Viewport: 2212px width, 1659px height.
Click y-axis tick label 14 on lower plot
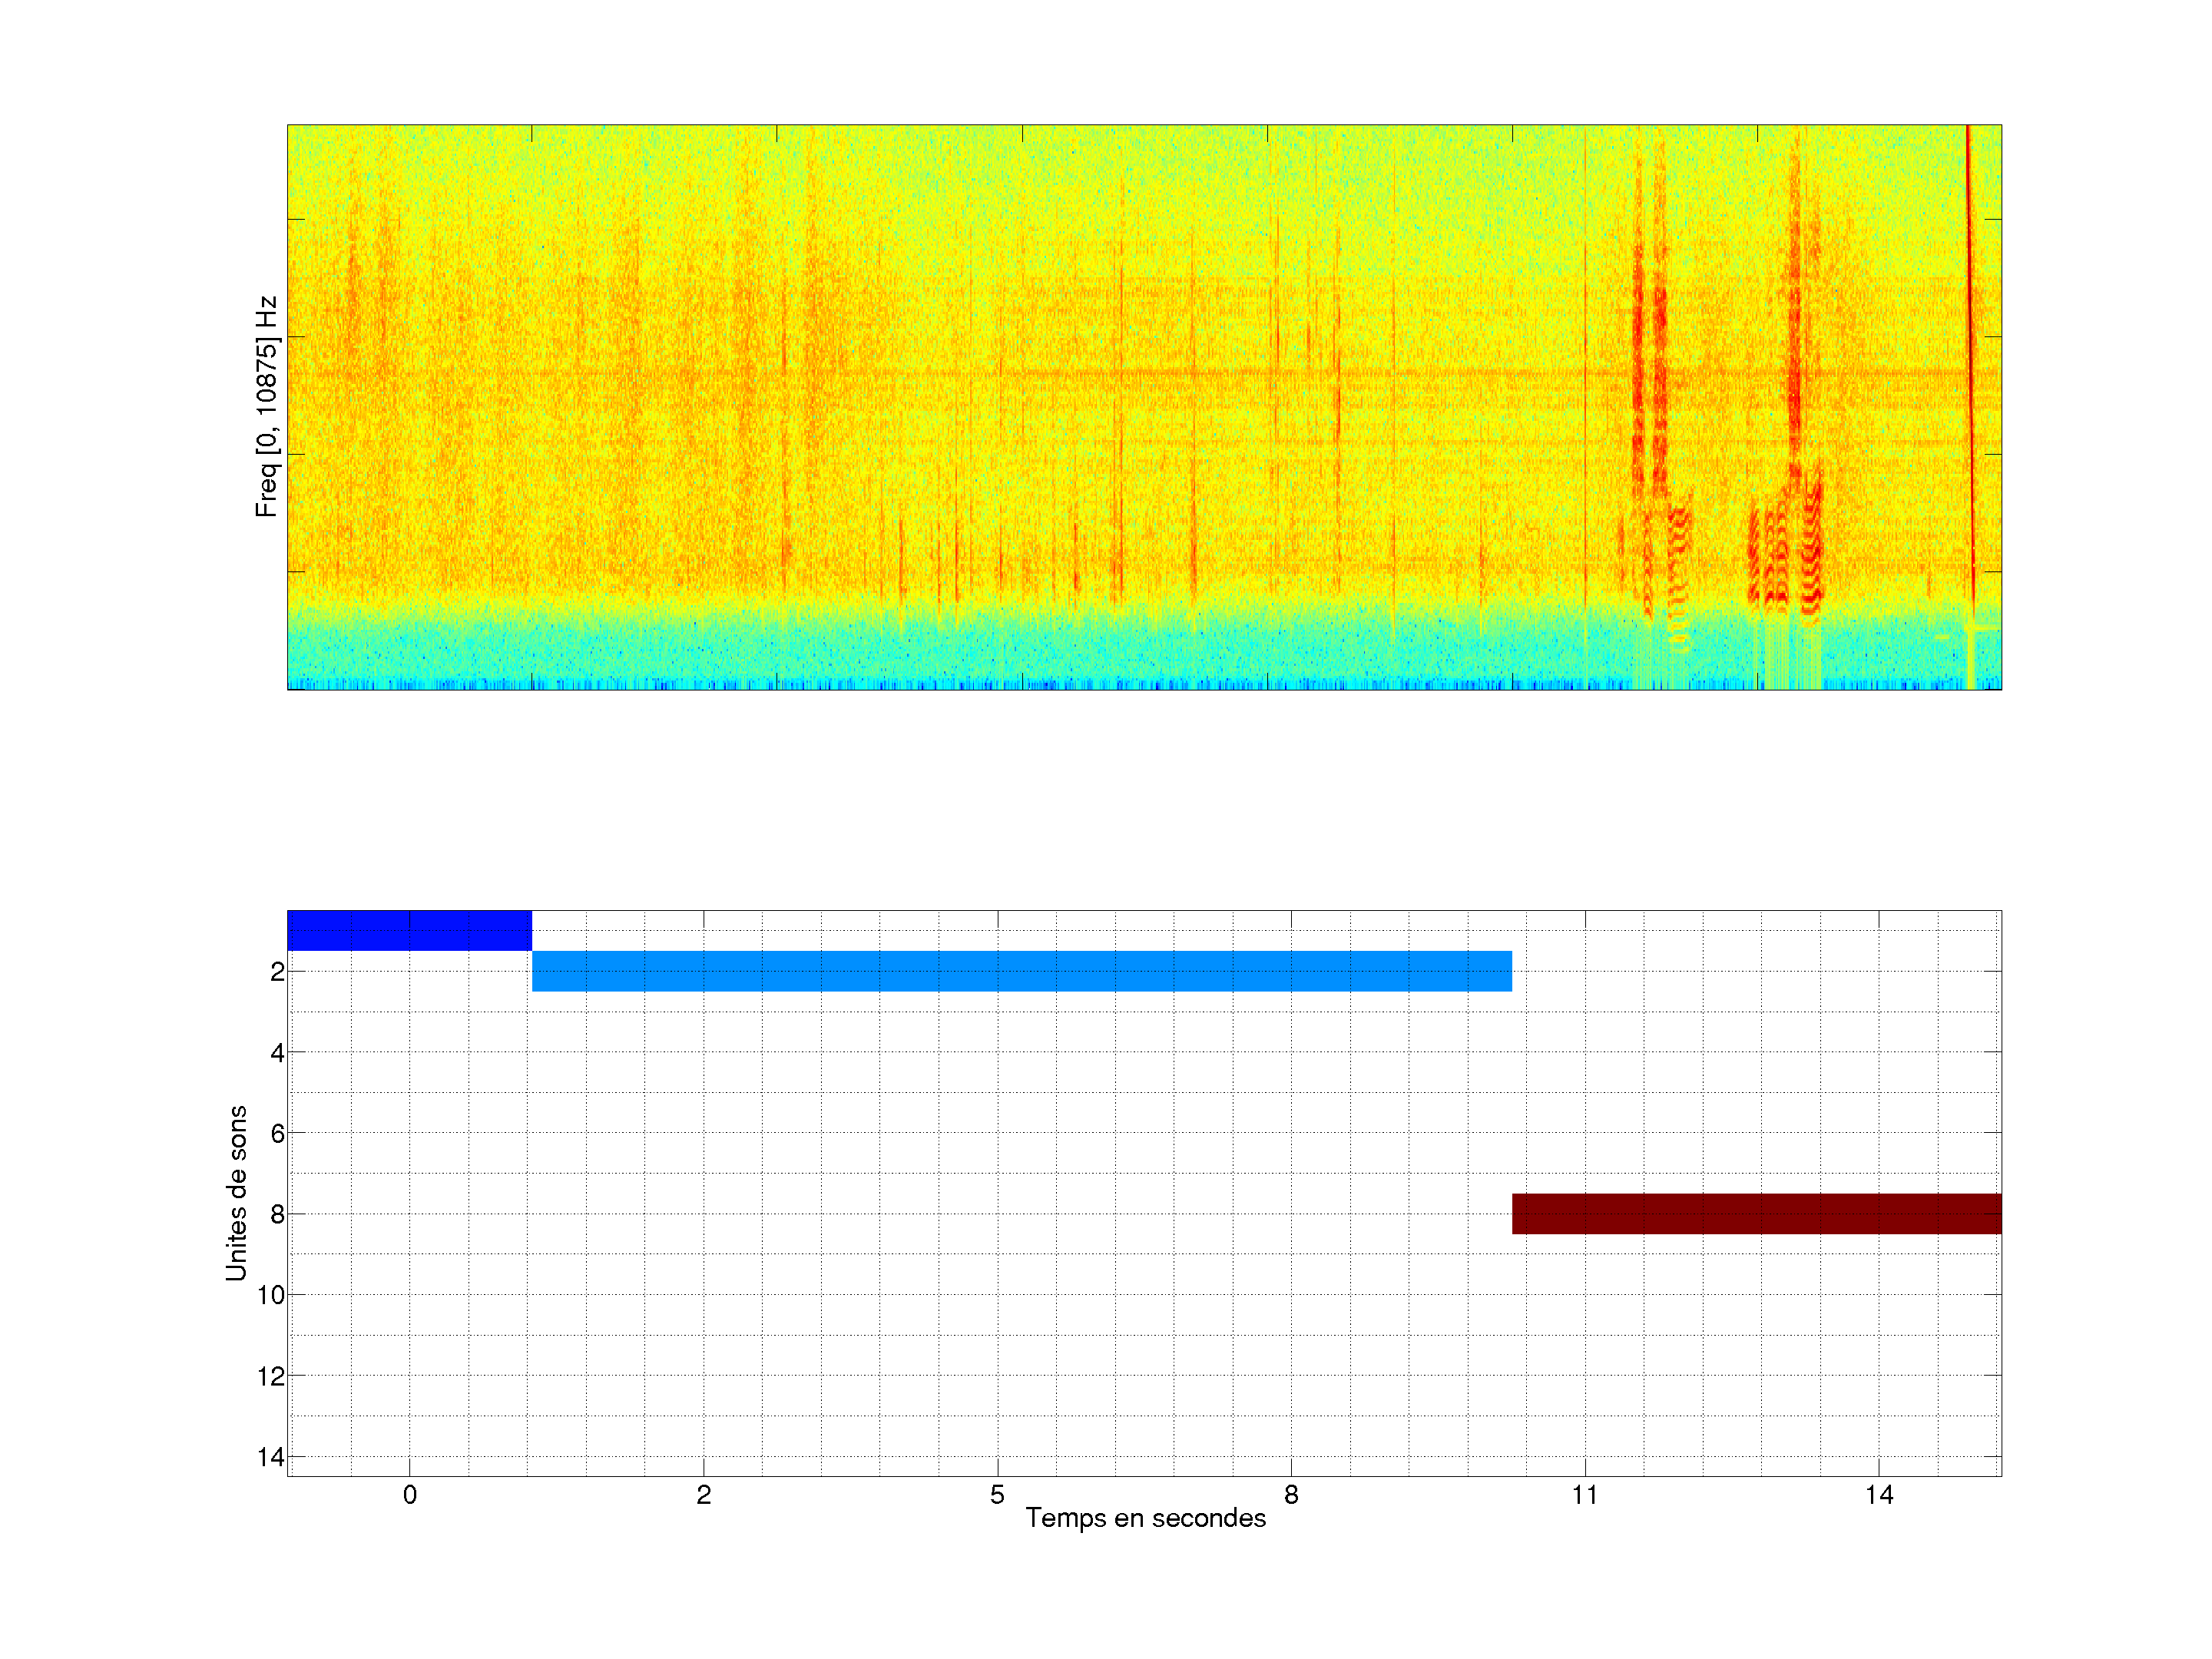tap(271, 1457)
